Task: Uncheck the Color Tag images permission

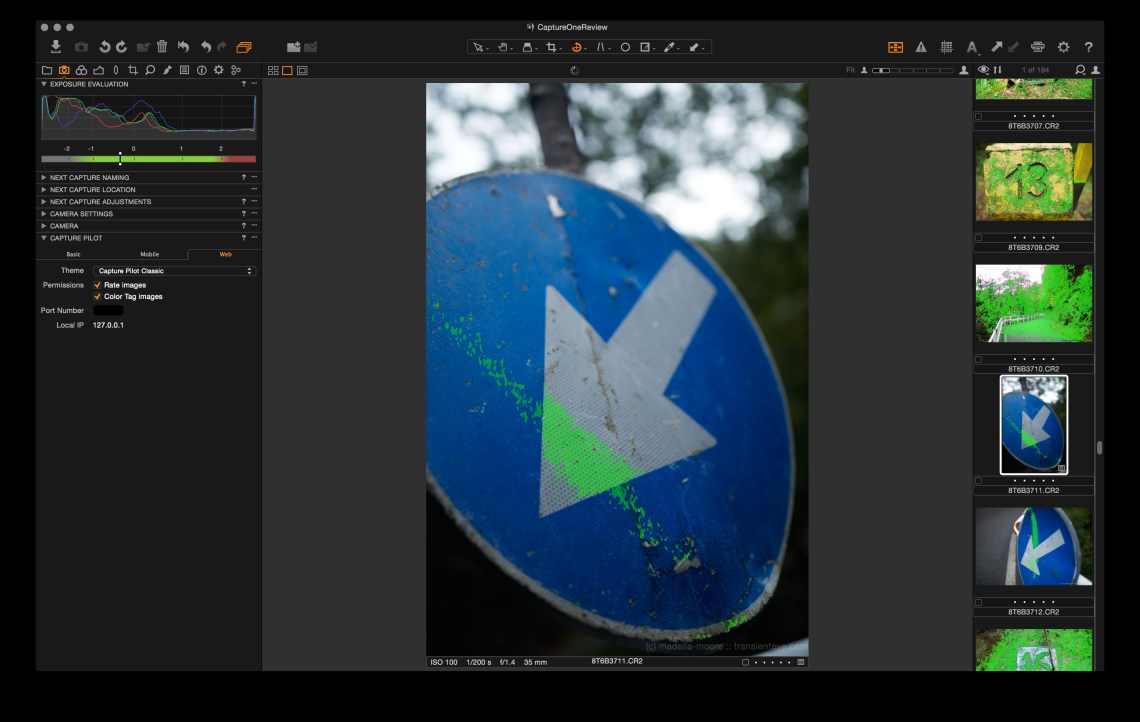Action: click(x=97, y=297)
